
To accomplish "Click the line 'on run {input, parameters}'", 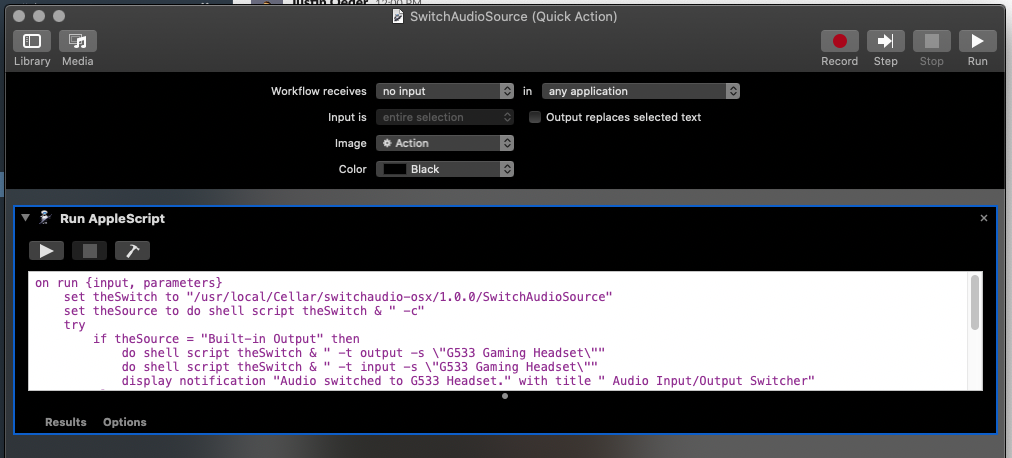I will click(x=128, y=283).
